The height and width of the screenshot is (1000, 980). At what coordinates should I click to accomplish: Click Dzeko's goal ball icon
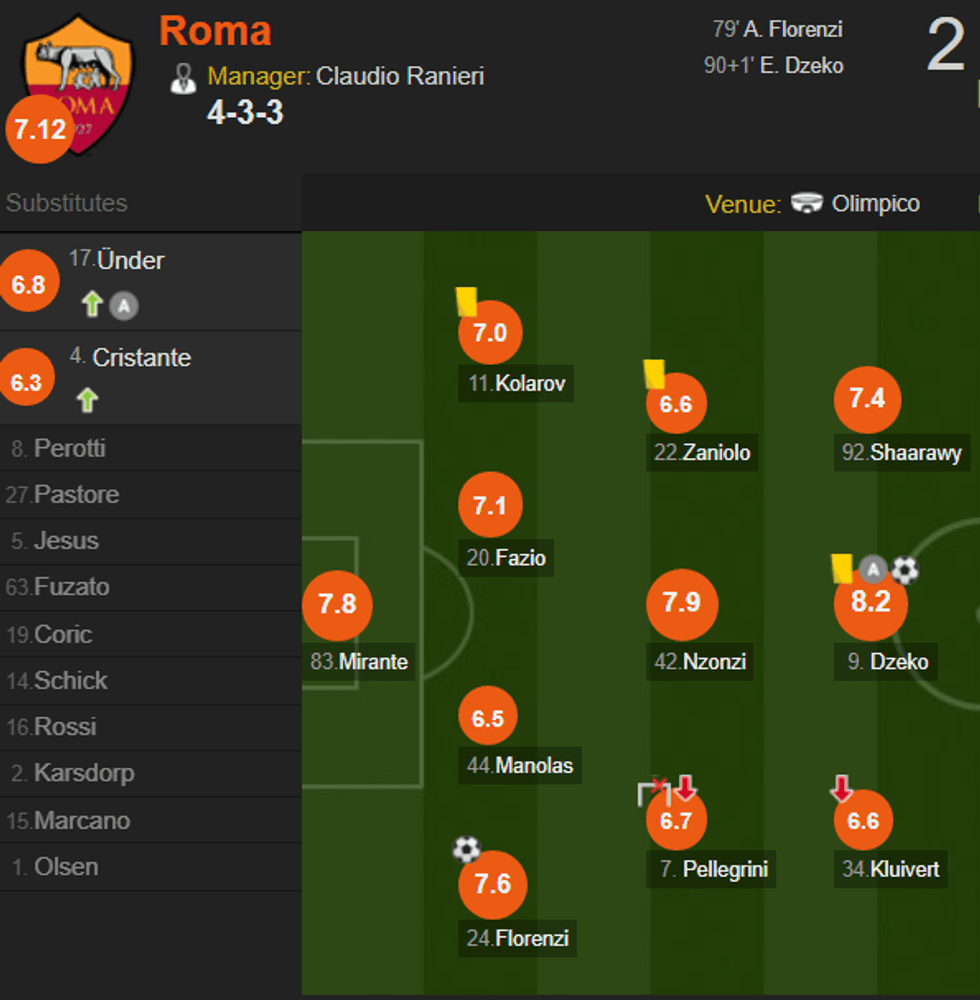tap(904, 570)
